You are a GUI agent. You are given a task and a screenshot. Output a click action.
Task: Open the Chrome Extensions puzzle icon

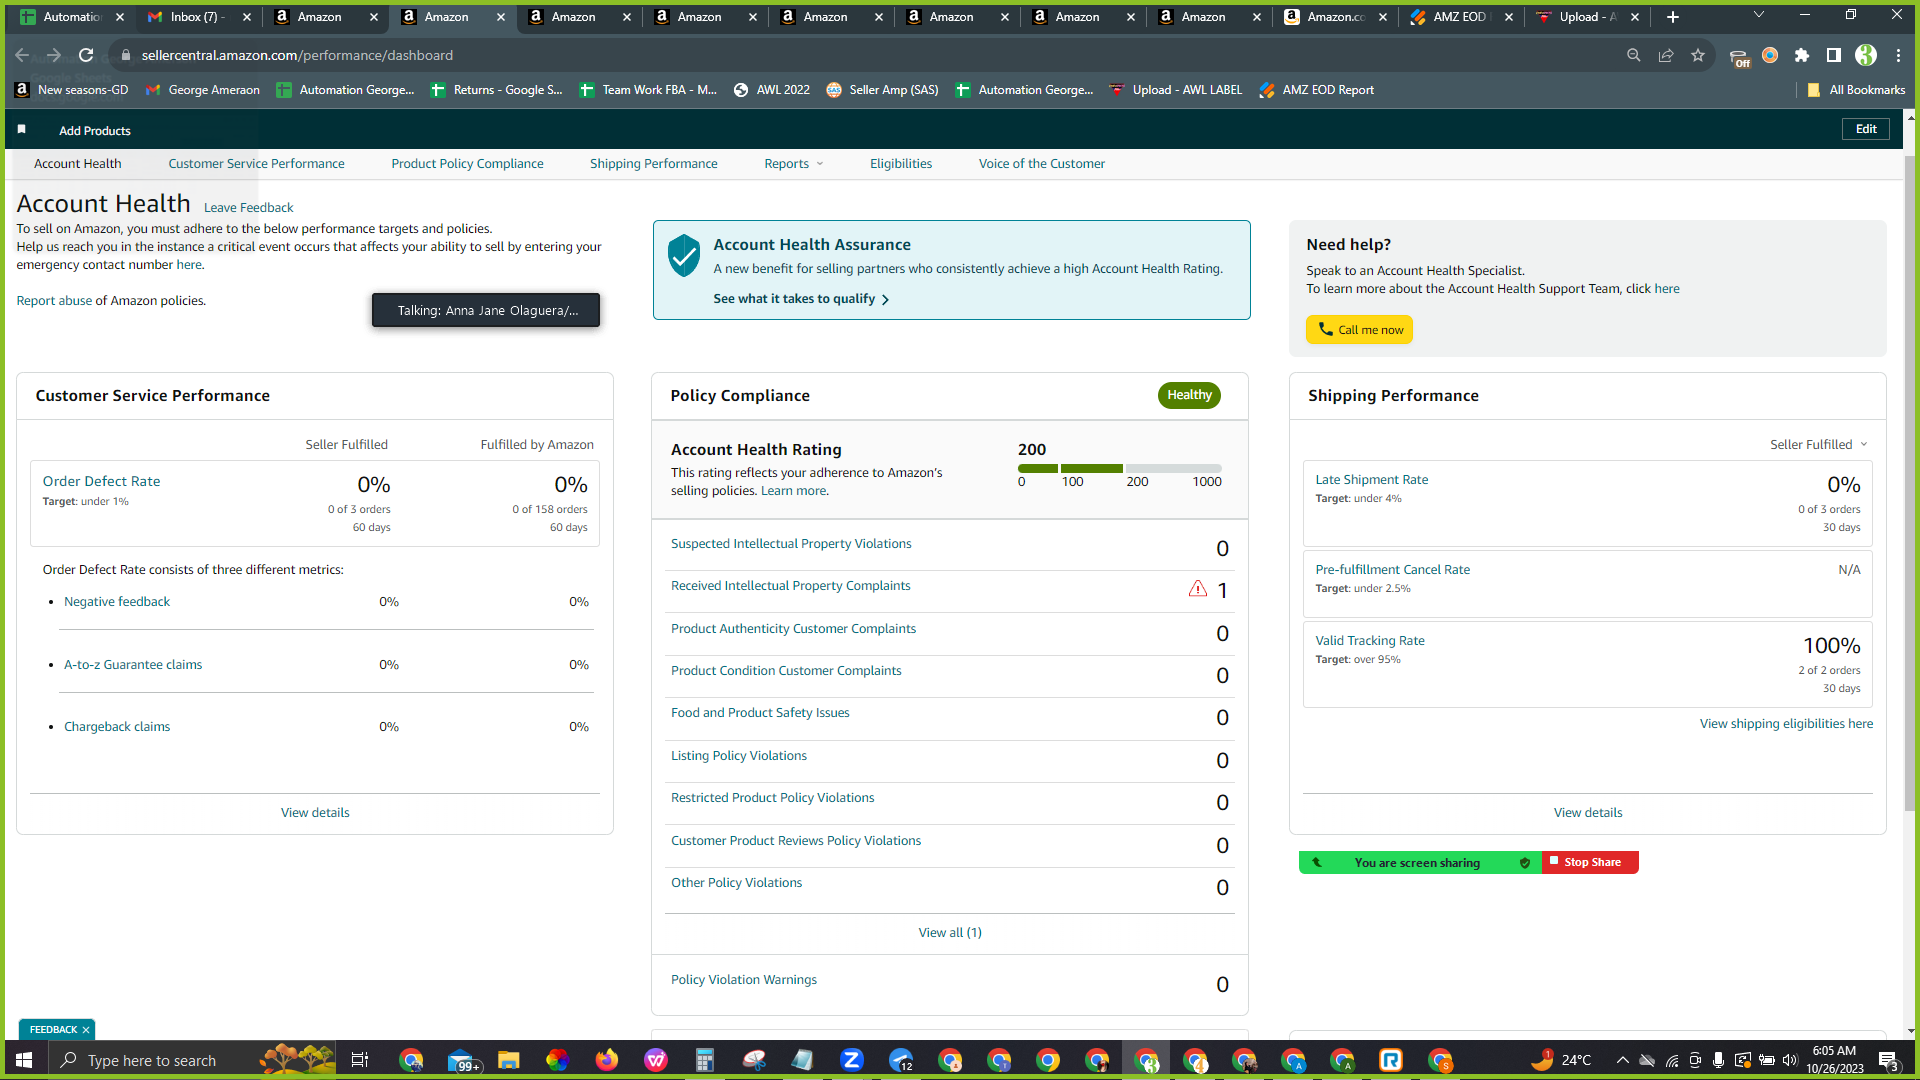(1802, 55)
